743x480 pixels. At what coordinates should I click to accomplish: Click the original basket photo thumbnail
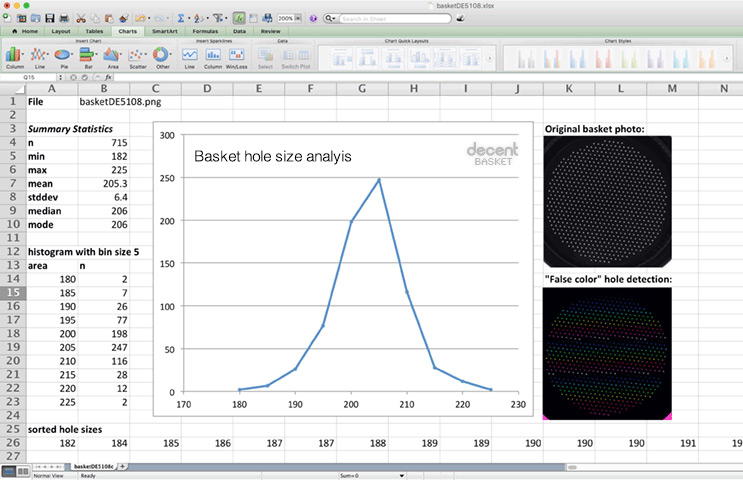coord(608,200)
